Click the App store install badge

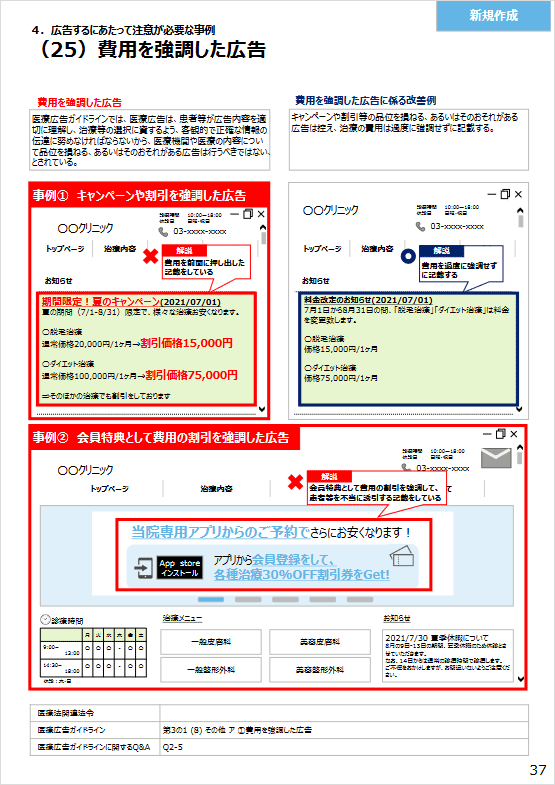pyautogui.click(x=180, y=568)
